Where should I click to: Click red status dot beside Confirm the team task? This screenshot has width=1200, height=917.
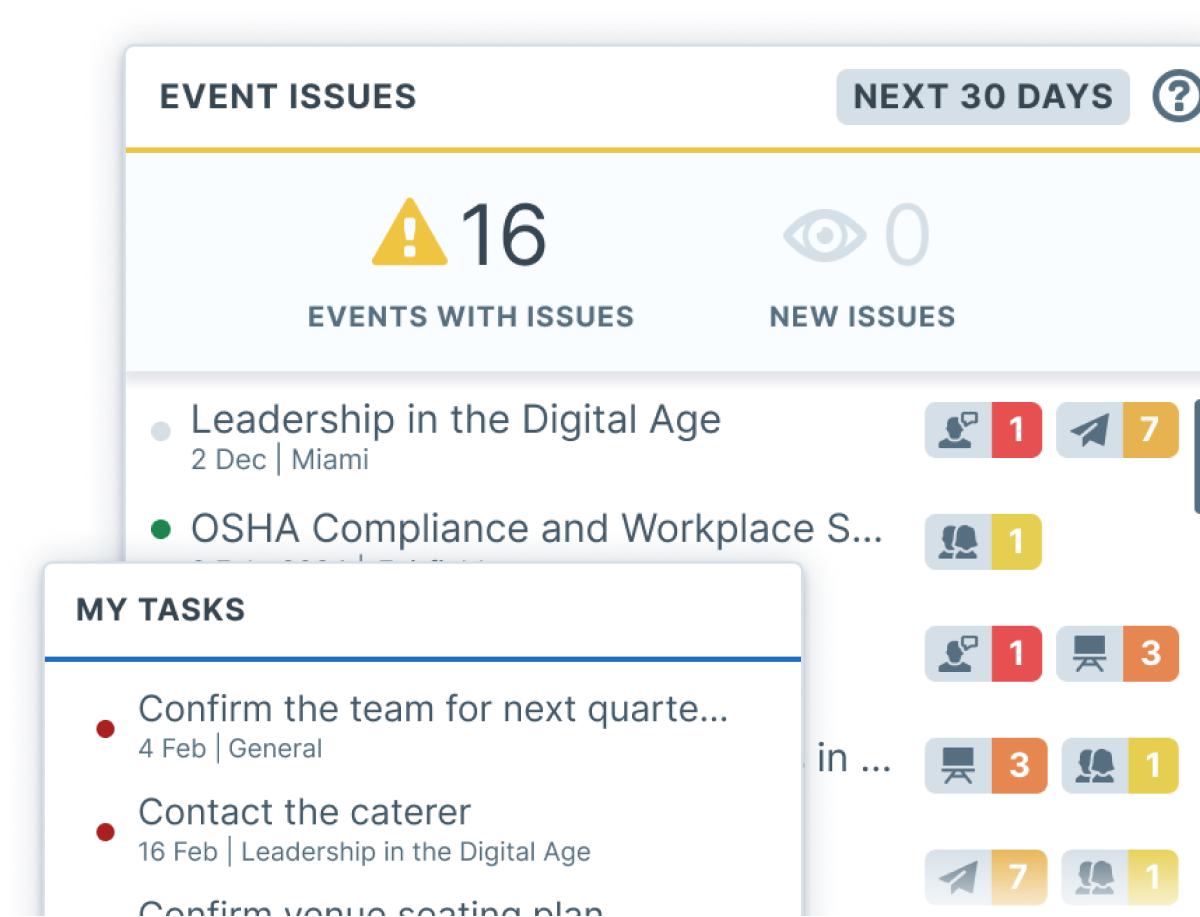(x=105, y=729)
